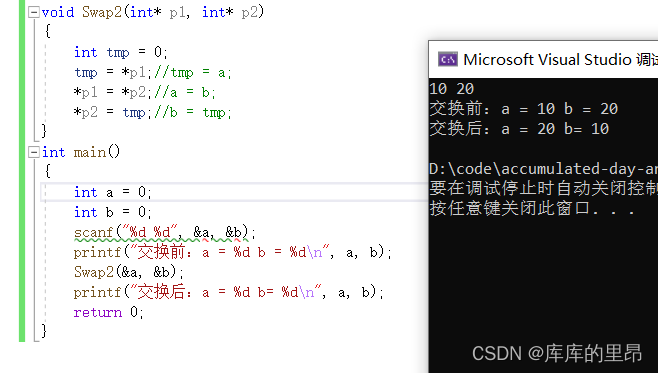The image size is (658, 373).
Task: Click the 'int main()' declaration
Action: (x=81, y=152)
